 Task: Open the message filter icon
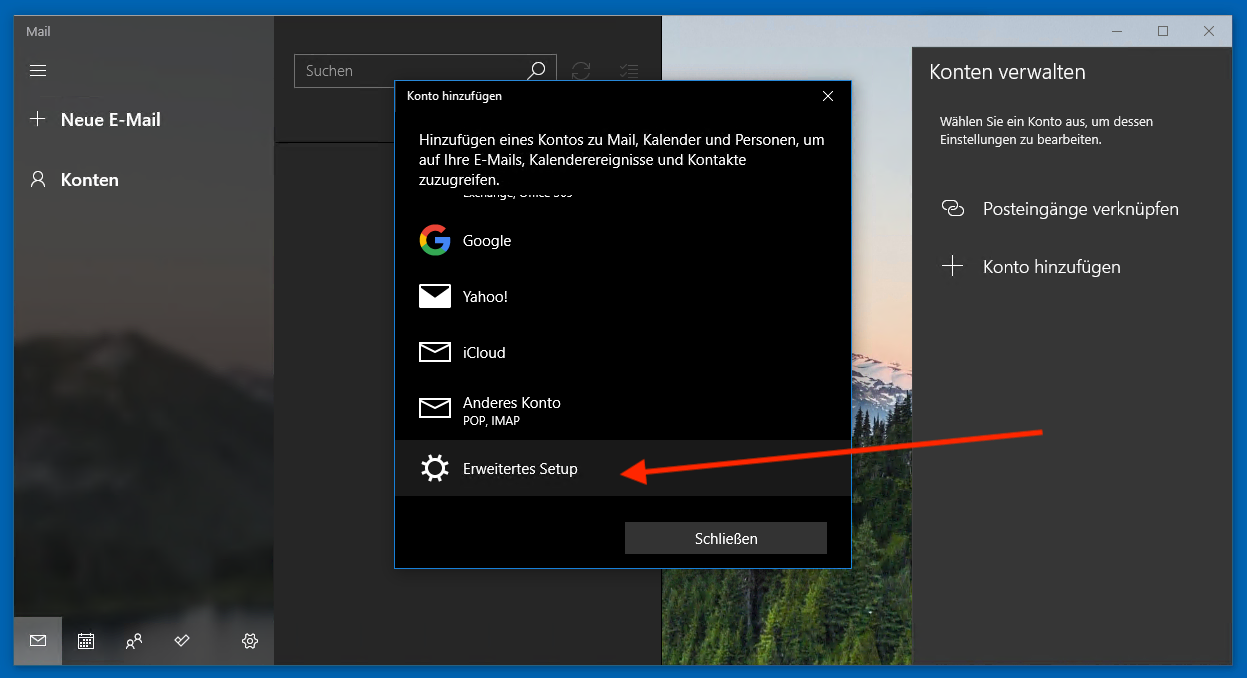tap(628, 70)
